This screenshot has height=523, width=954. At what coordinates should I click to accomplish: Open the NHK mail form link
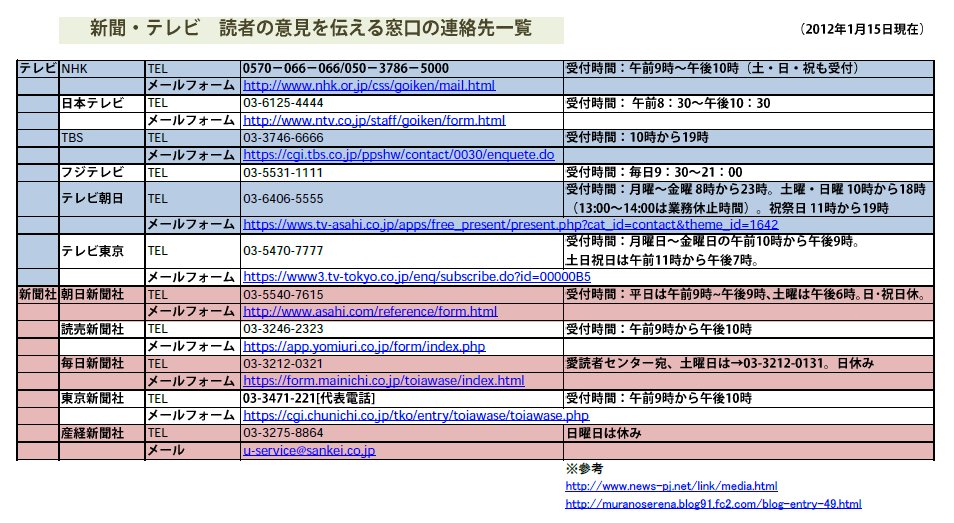click(x=369, y=86)
